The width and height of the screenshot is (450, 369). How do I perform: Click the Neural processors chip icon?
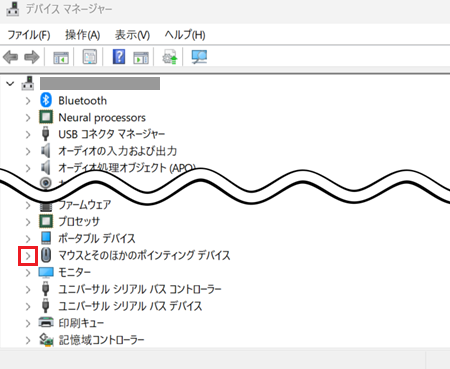tap(46, 117)
